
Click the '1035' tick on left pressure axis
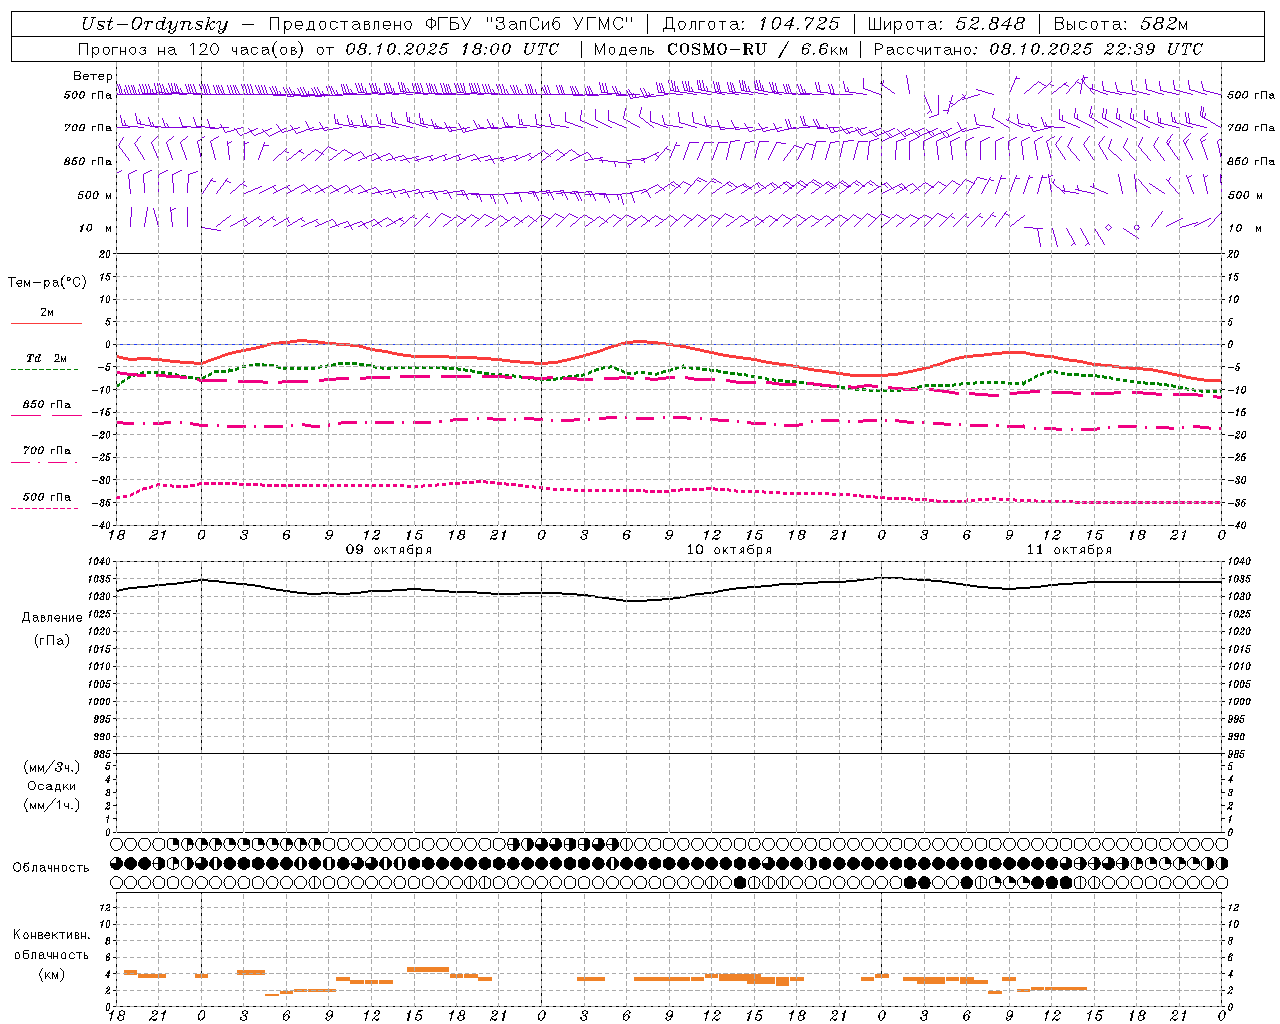pos(98,579)
